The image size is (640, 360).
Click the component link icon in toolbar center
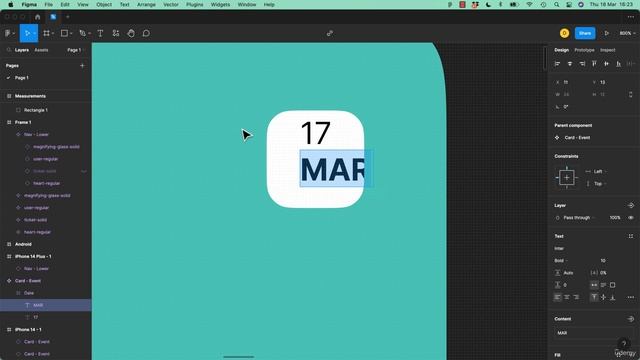point(330,33)
